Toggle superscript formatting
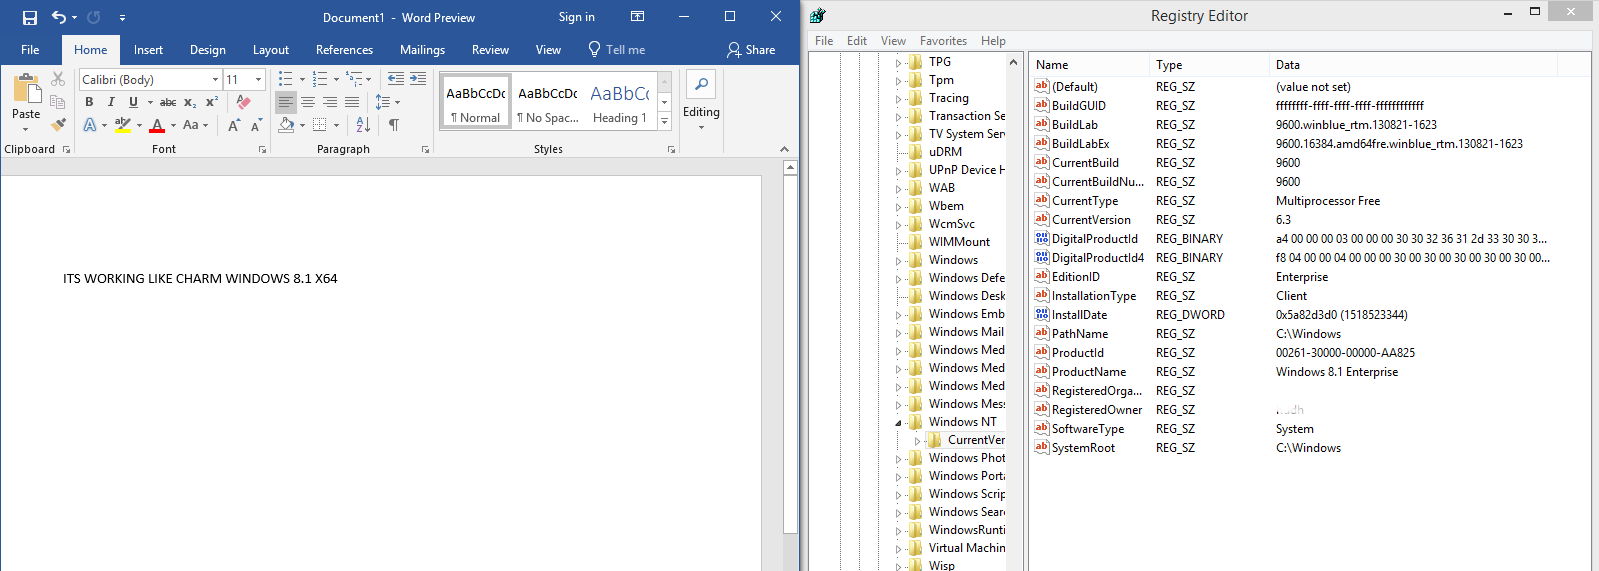 click(x=212, y=102)
